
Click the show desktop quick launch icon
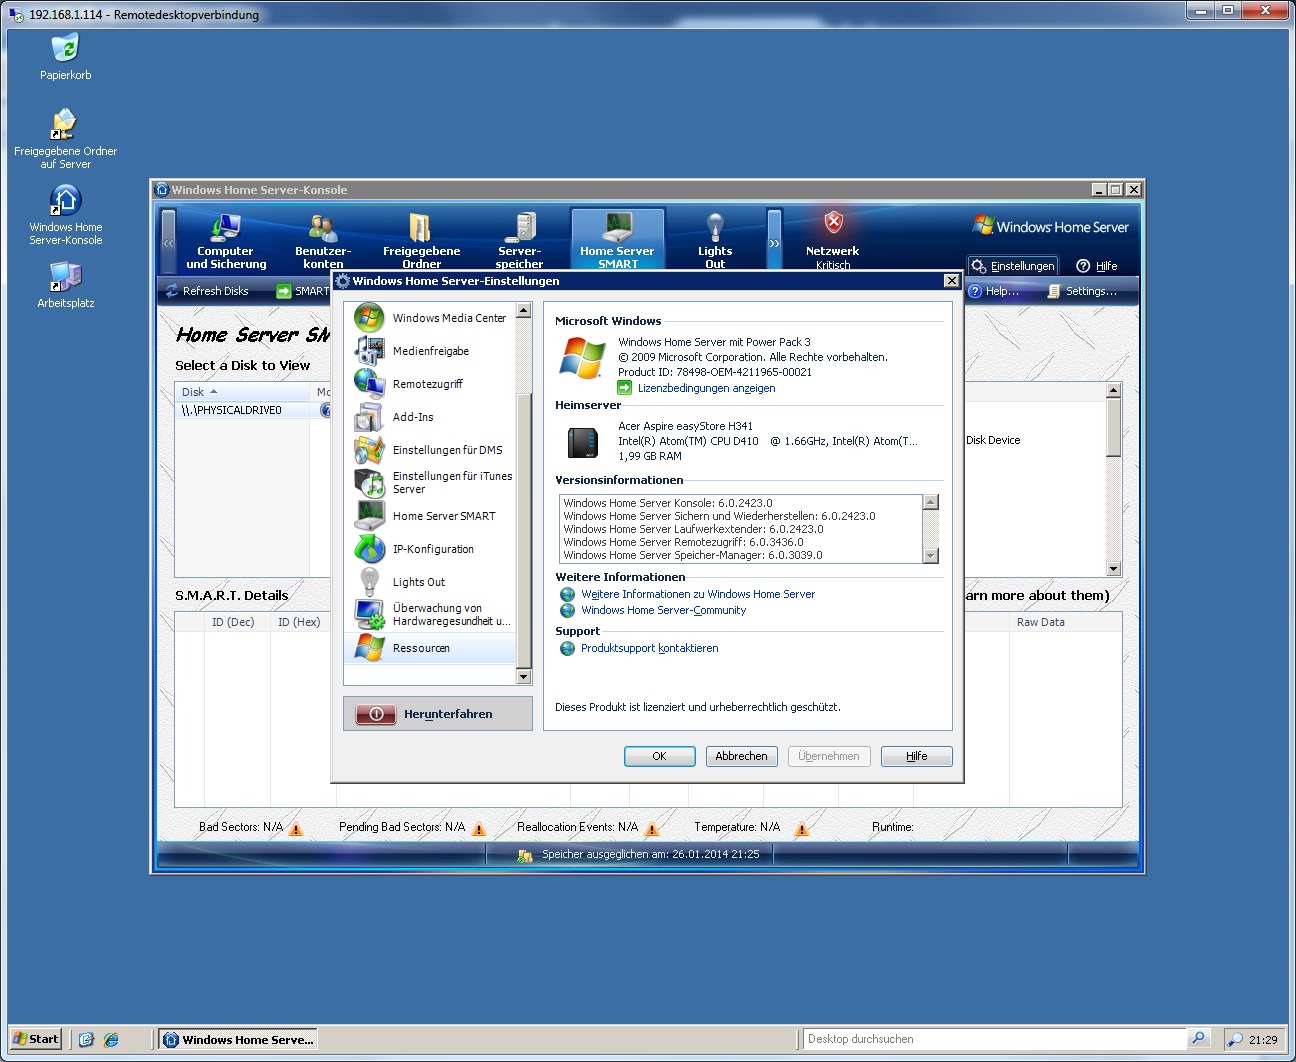point(86,1039)
